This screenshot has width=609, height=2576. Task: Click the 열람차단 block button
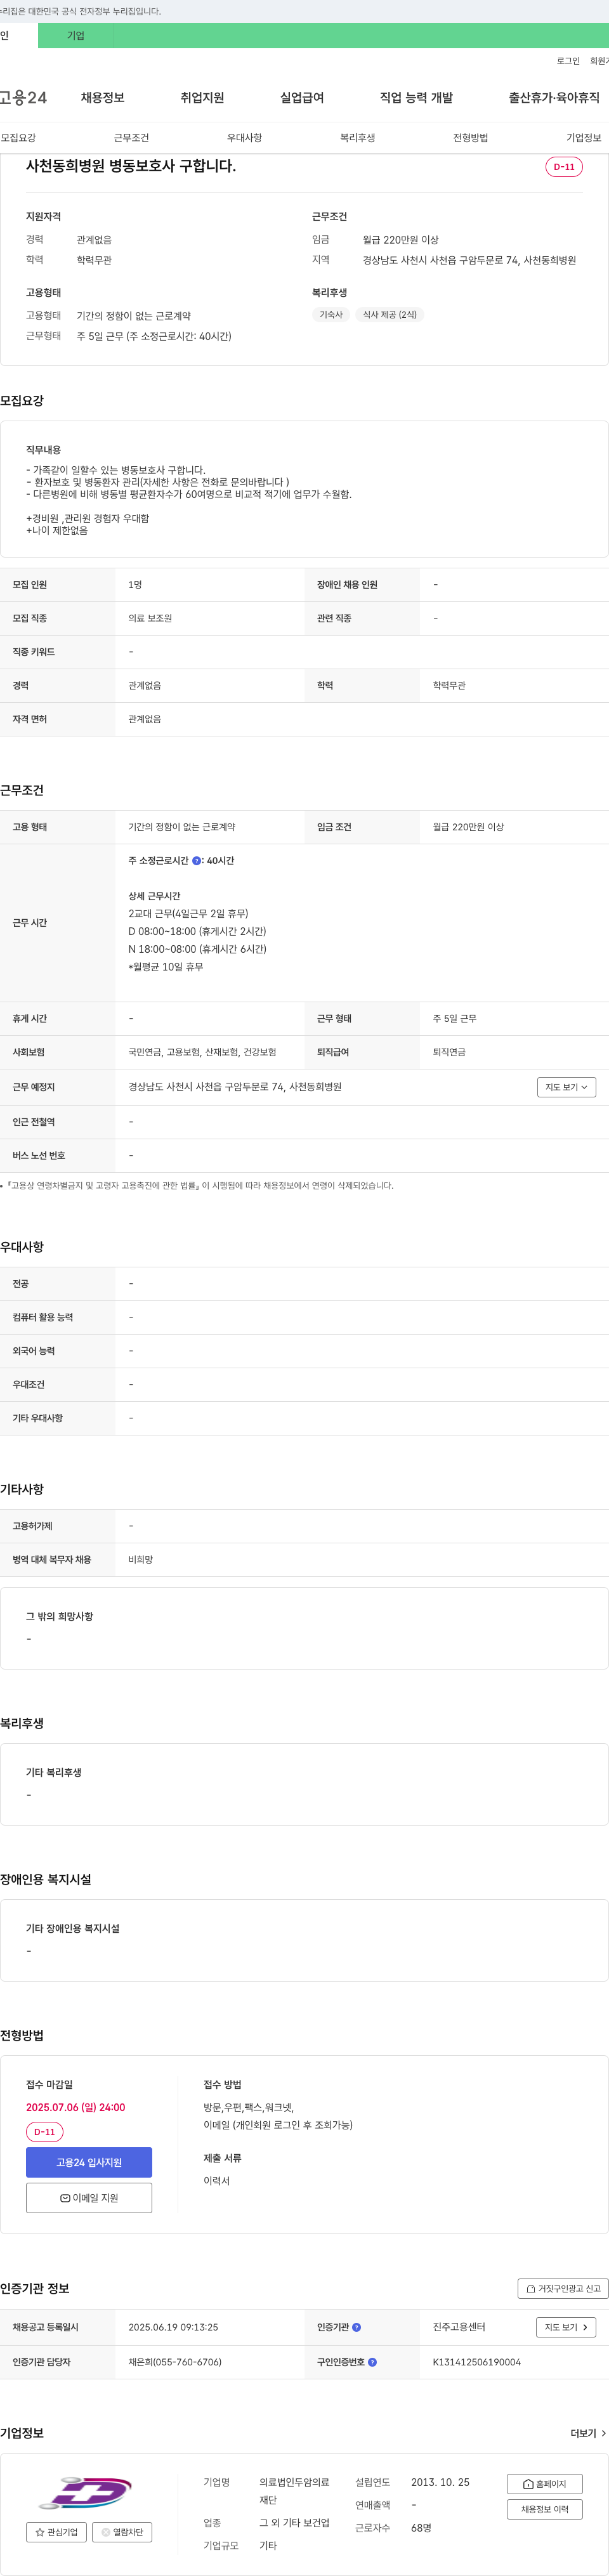pos(122,2532)
